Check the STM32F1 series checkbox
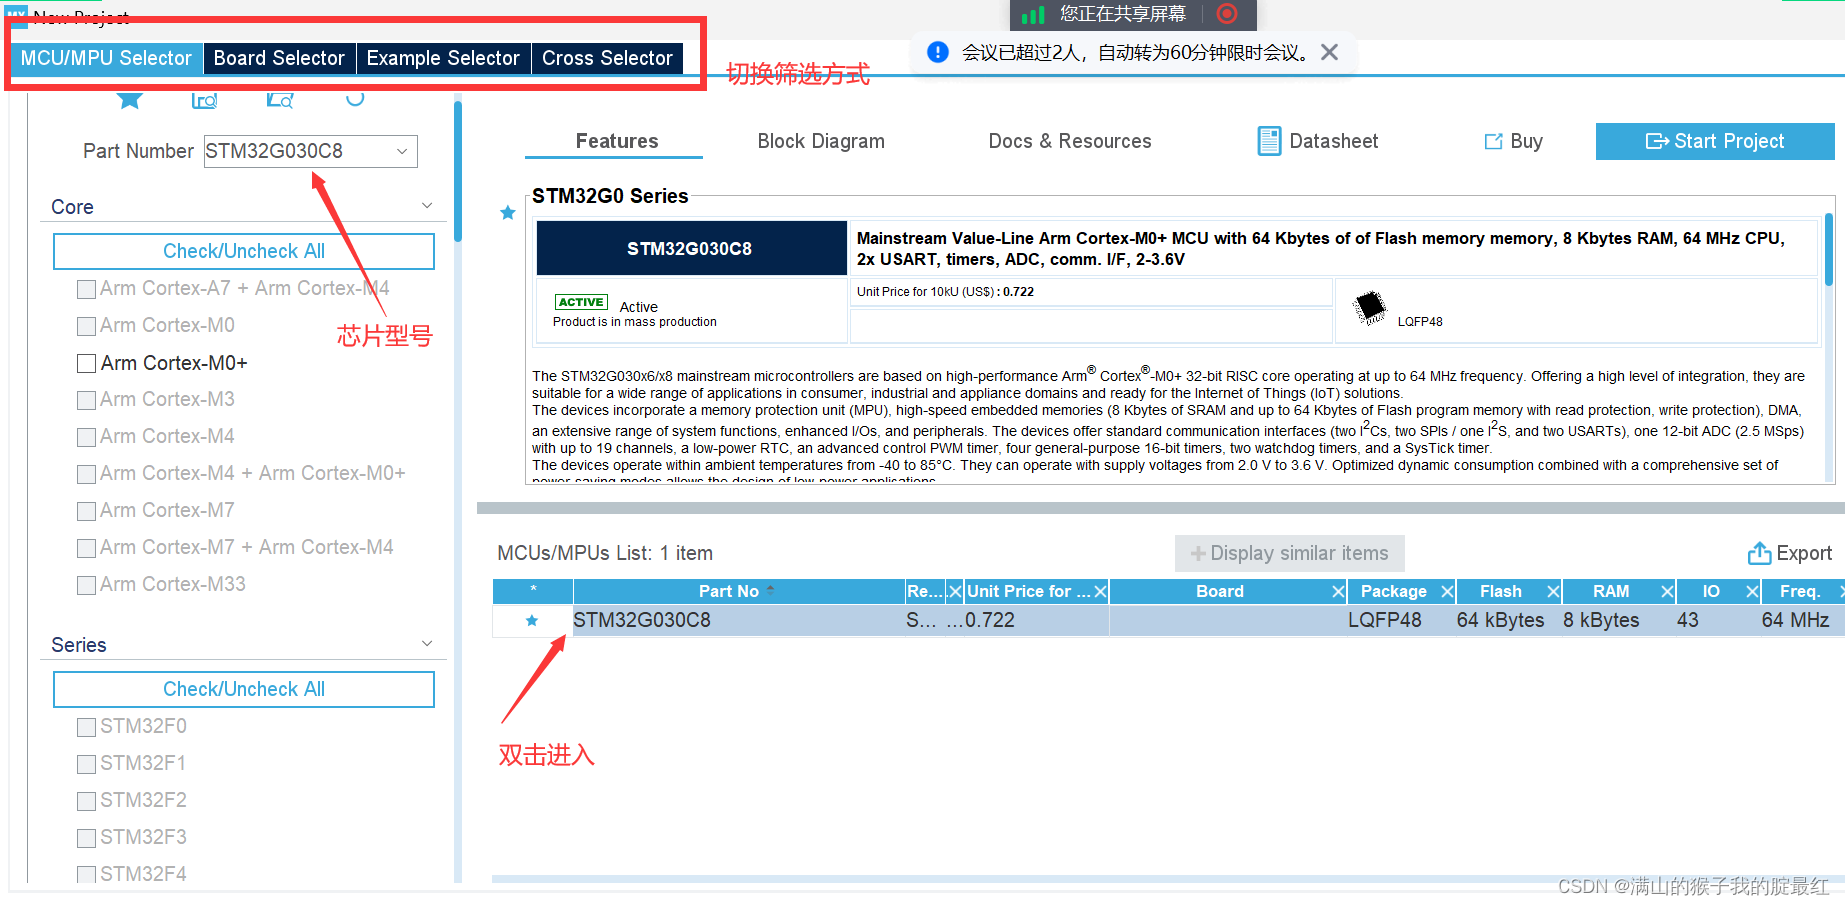Viewport: 1845px width, 905px height. click(x=86, y=764)
